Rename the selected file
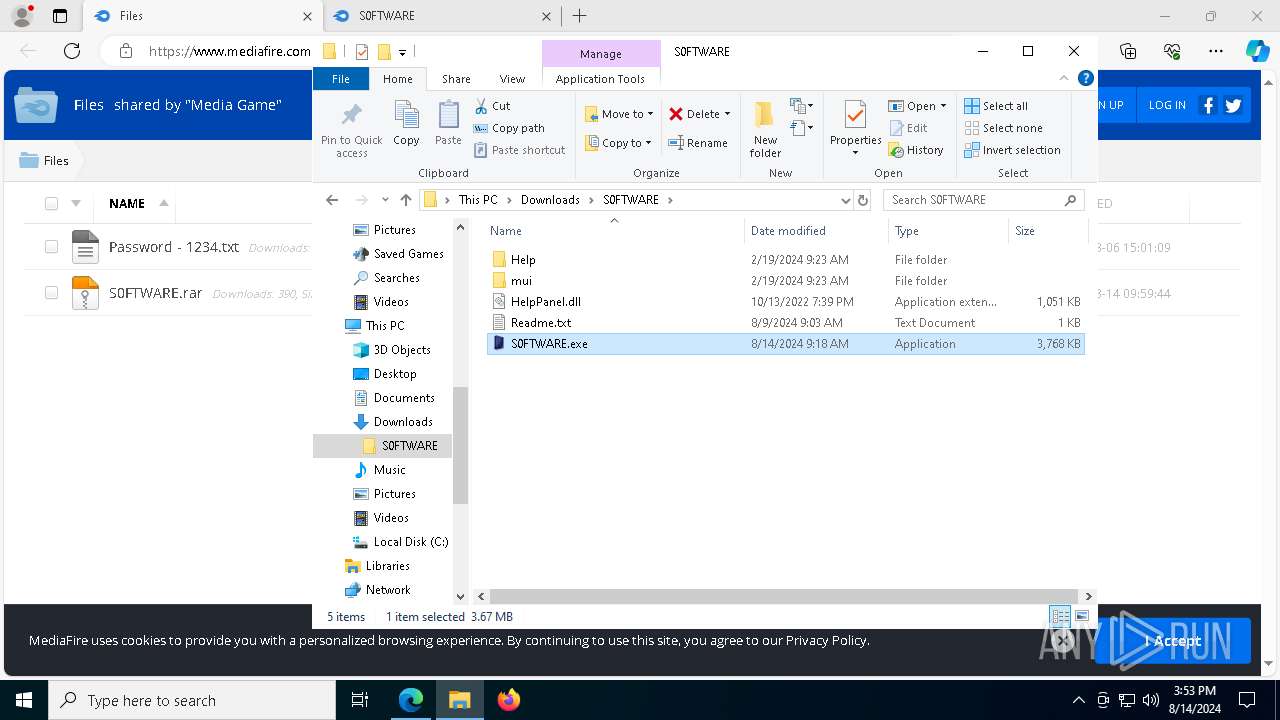Screen dimensions: 1280x720 (x=698, y=143)
